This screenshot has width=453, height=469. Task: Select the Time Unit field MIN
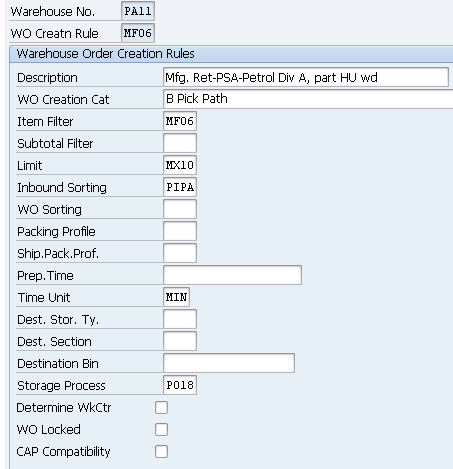(177, 297)
